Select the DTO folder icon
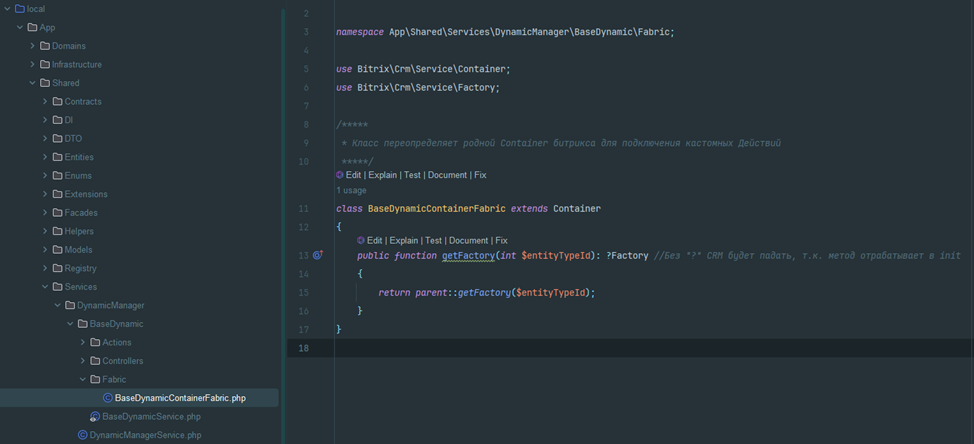 pos(58,138)
